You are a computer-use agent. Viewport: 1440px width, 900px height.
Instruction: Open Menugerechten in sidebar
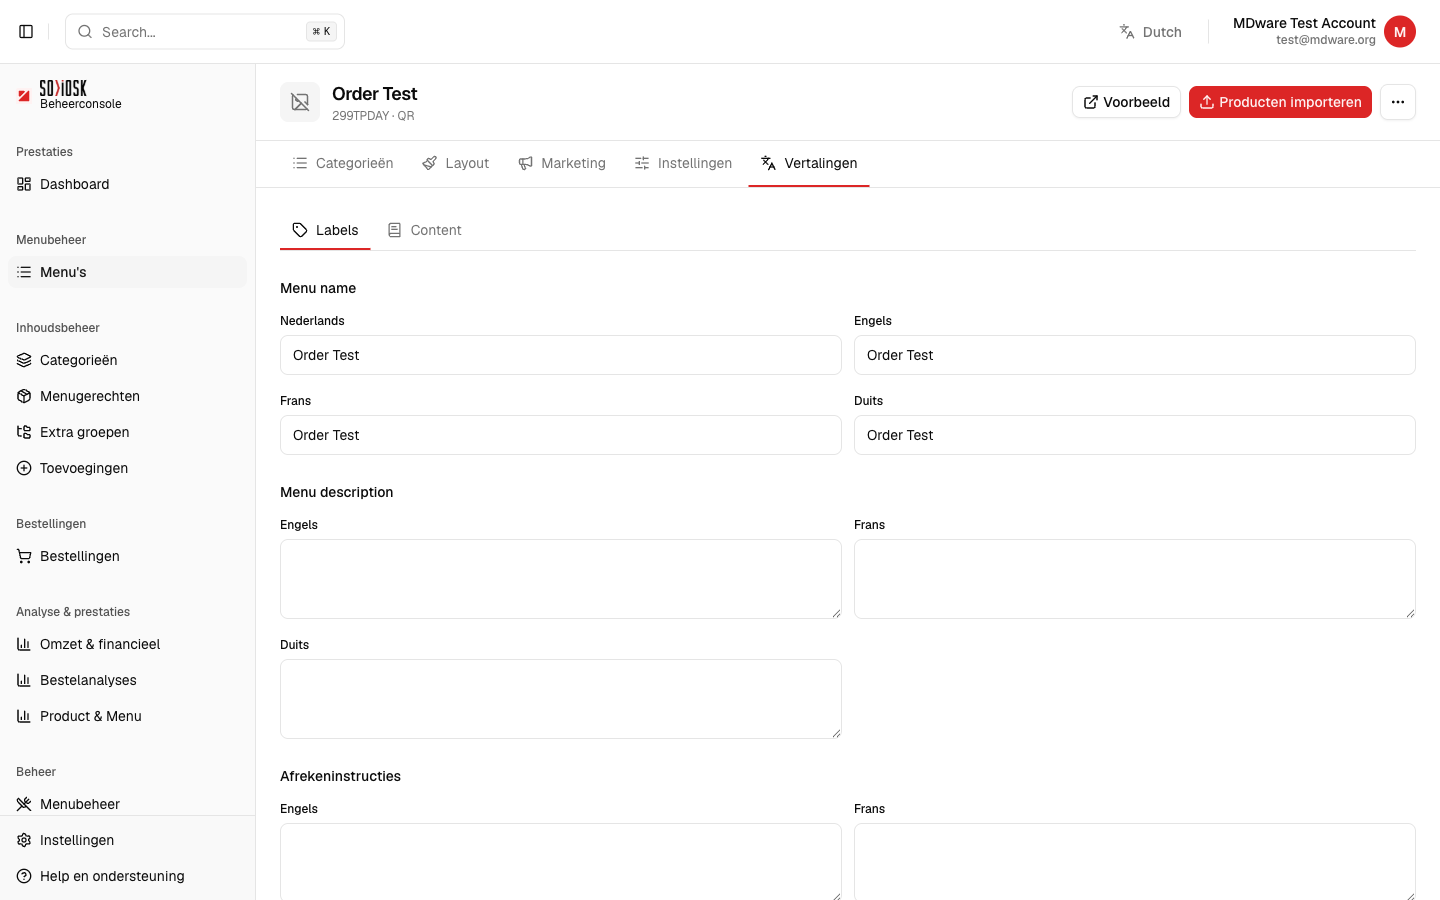click(x=127, y=396)
